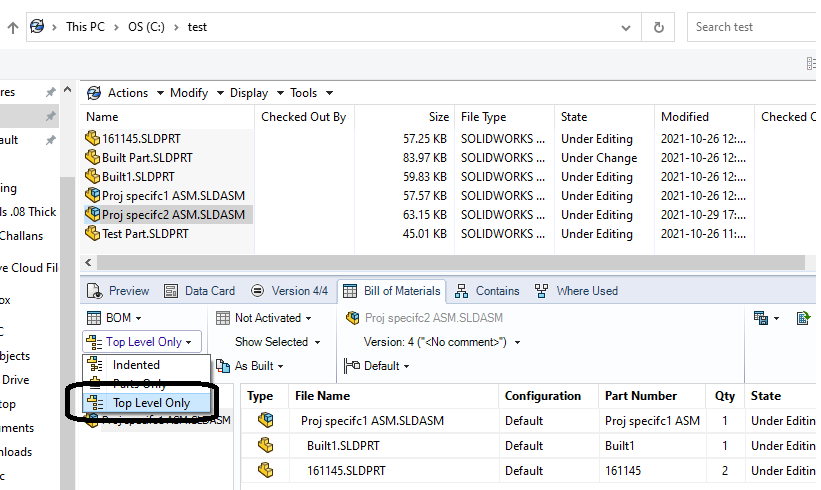This screenshot has width=821, height=490.
Task: Click the export icon at far right of BOM toolbar
Action: [x=803, y=318]
